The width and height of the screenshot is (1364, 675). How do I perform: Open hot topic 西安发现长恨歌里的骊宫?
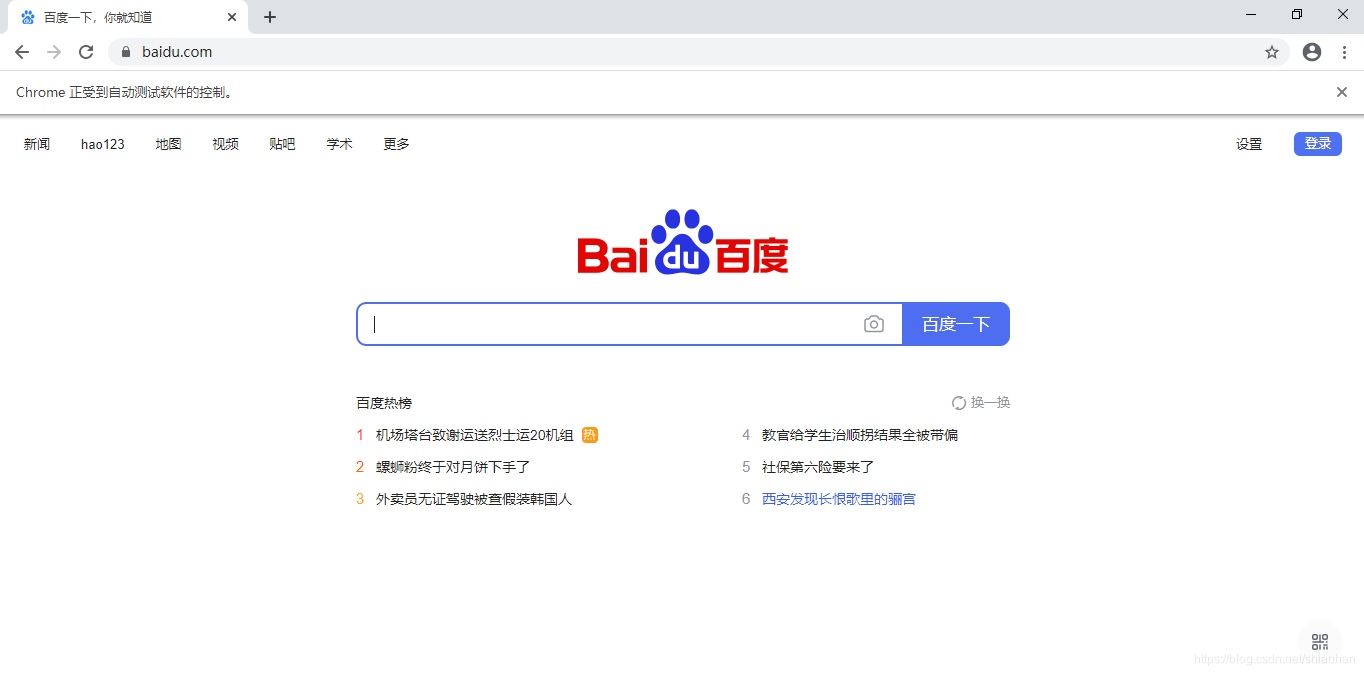point(839,499)
